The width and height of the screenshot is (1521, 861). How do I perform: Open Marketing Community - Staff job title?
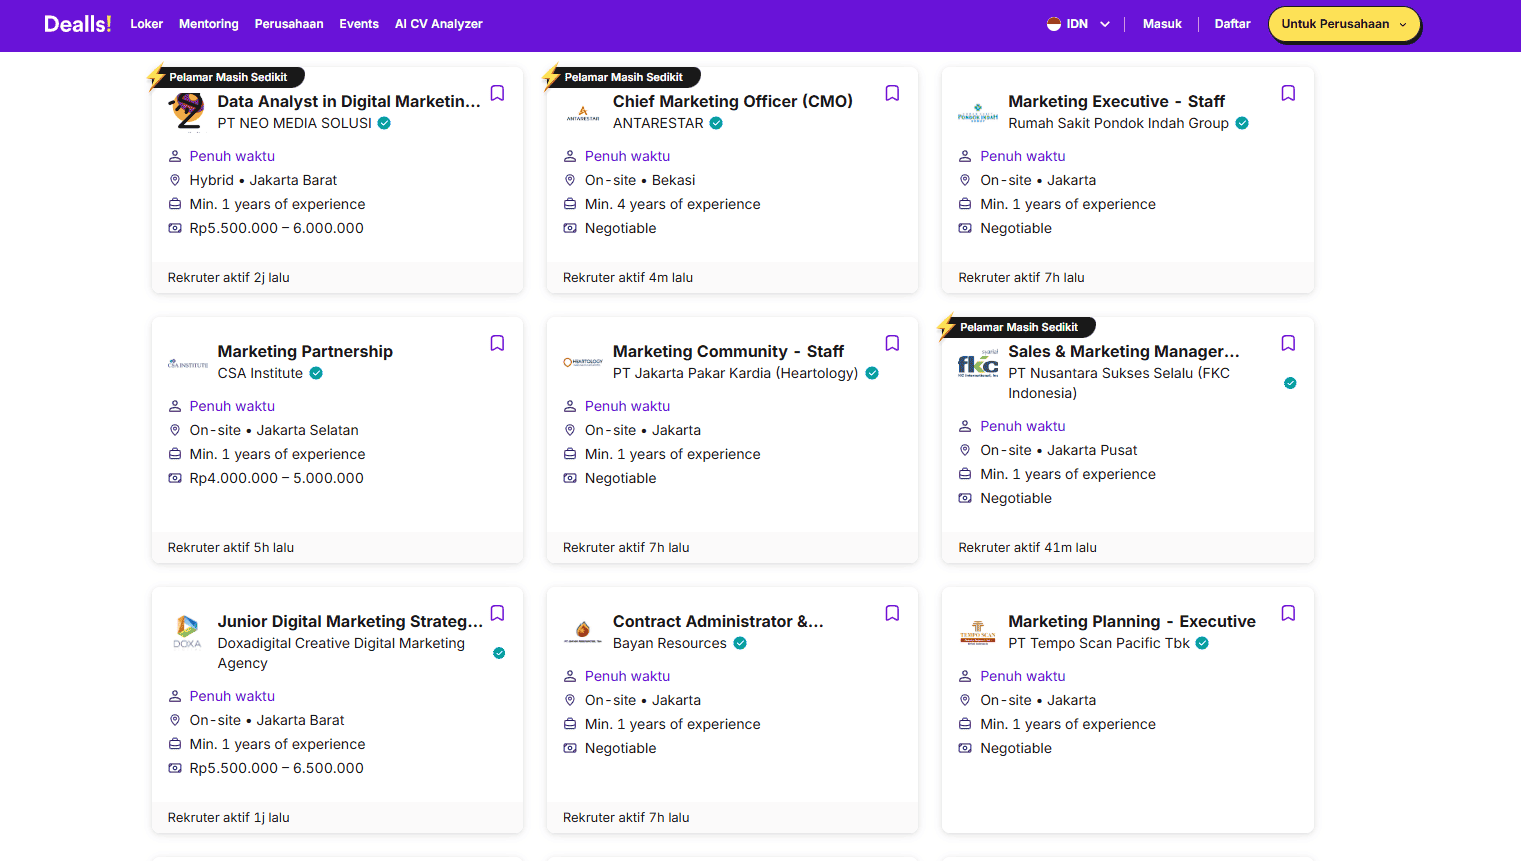pyautogui.click(x=728, y=351)
